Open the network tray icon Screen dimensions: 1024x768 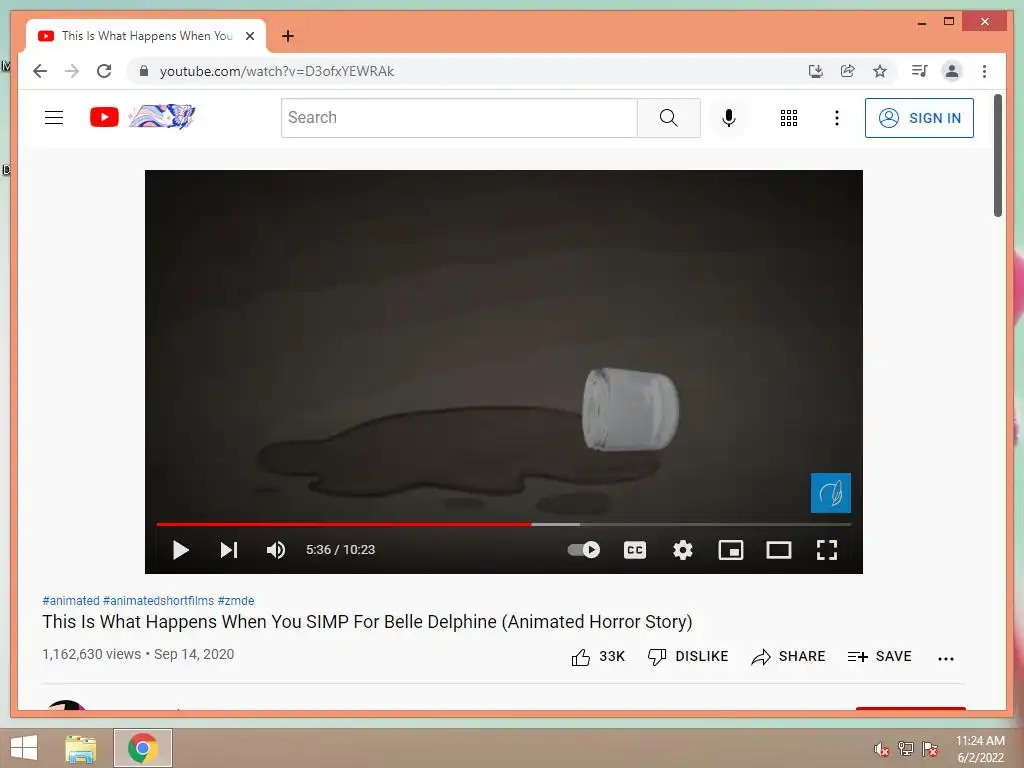coord(906,749)
